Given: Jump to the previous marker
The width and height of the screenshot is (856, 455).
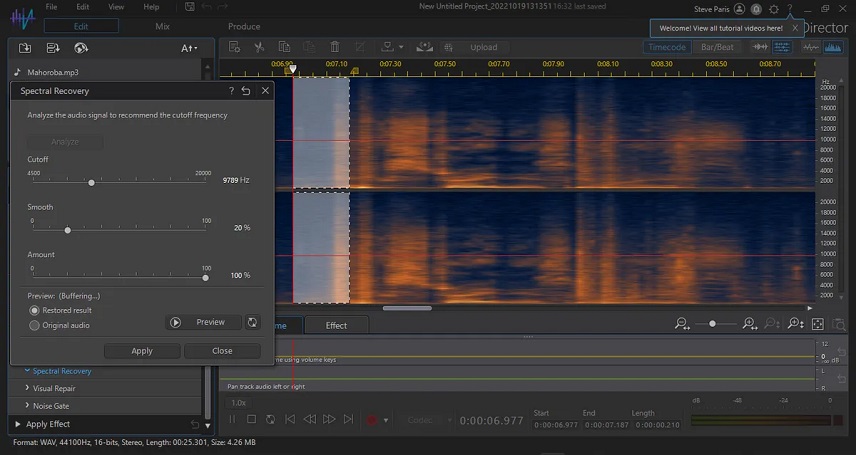Looking at the screenshot, I should [290, 419].
